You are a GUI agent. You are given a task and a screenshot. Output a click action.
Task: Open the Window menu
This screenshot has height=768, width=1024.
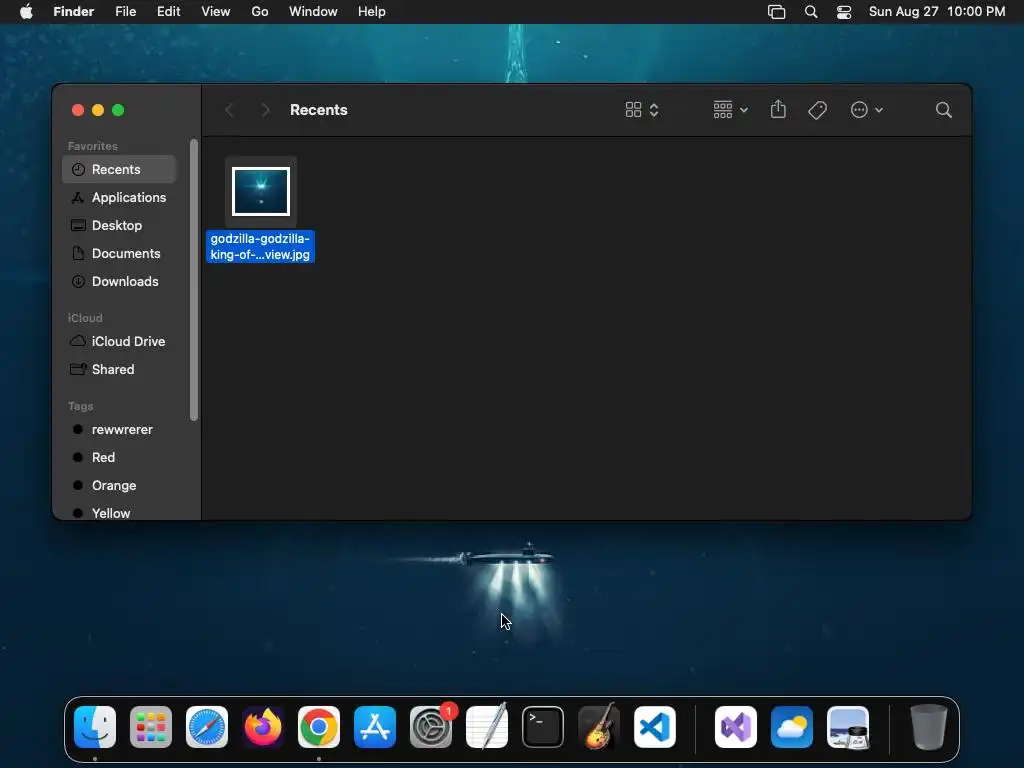313,12
